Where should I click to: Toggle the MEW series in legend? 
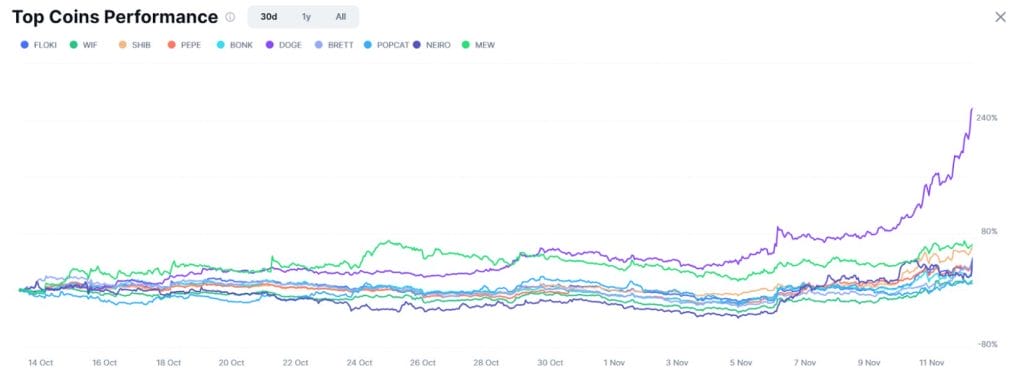click(x=478, y=45)
